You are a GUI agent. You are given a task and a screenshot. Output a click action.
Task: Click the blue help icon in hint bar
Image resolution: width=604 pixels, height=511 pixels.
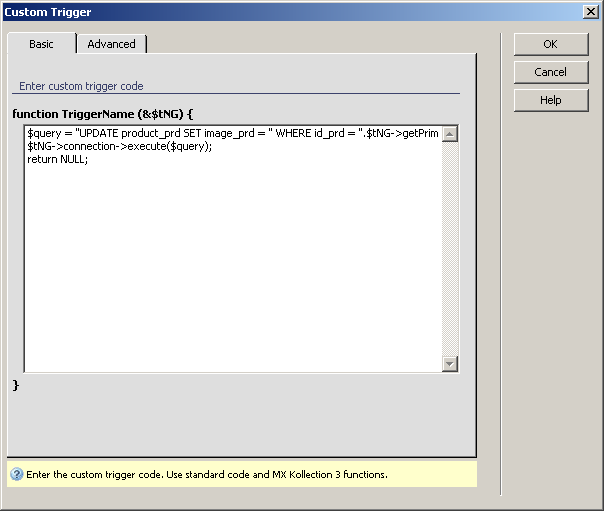point(17,474)
